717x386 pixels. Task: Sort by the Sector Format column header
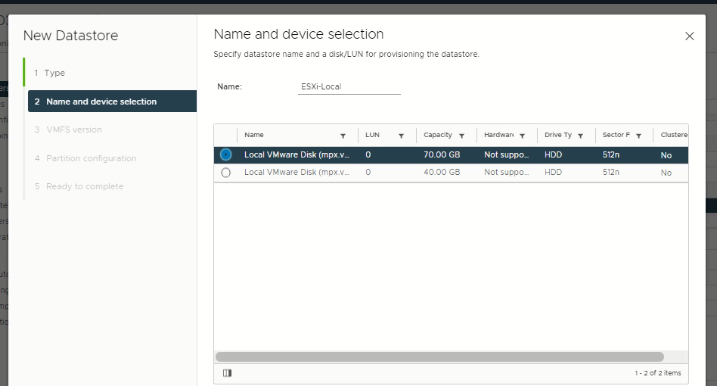tap(616, 134)
